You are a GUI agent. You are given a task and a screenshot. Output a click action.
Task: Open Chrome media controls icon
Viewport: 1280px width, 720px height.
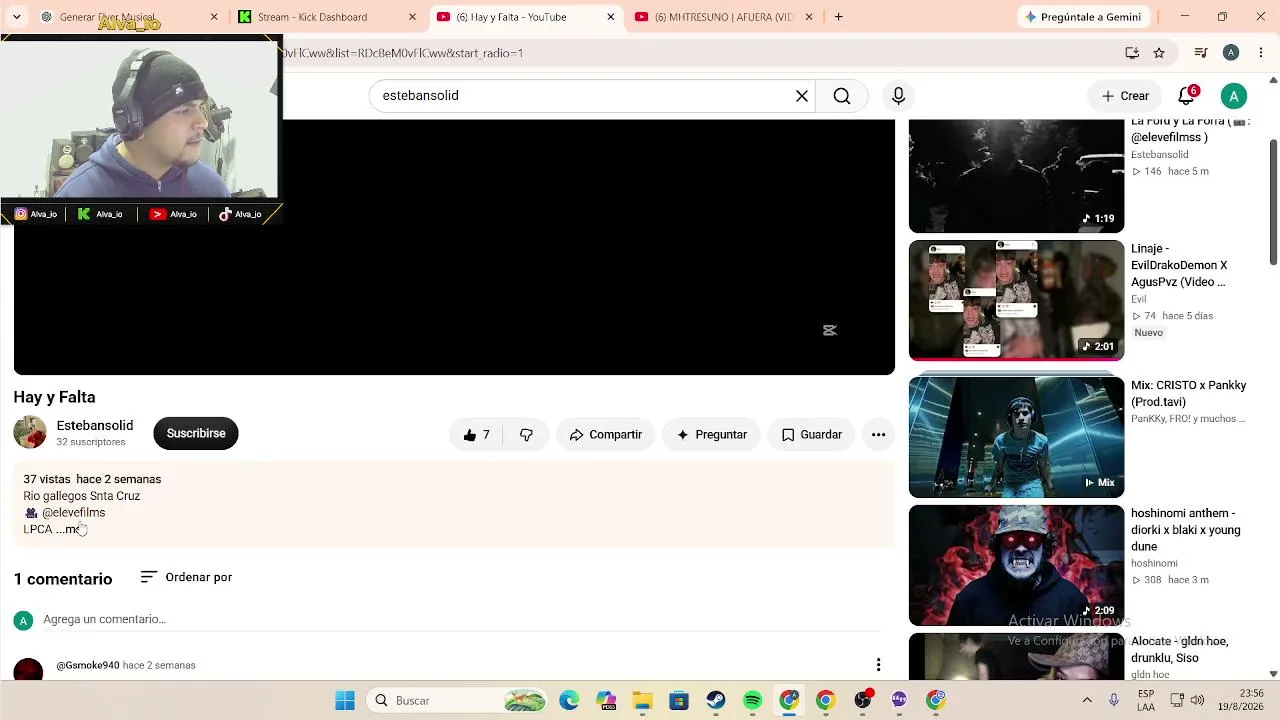pyautogui.click(x=1201, y=53)
